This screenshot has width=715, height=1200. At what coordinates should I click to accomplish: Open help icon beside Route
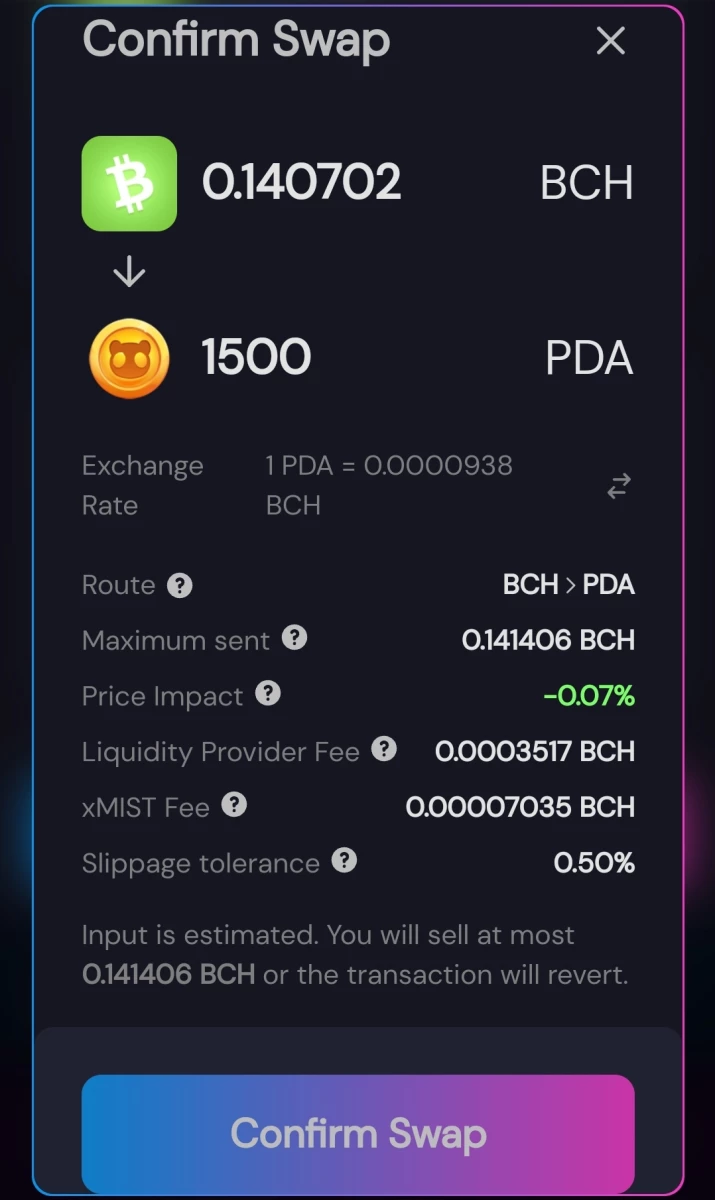(179, 585)
